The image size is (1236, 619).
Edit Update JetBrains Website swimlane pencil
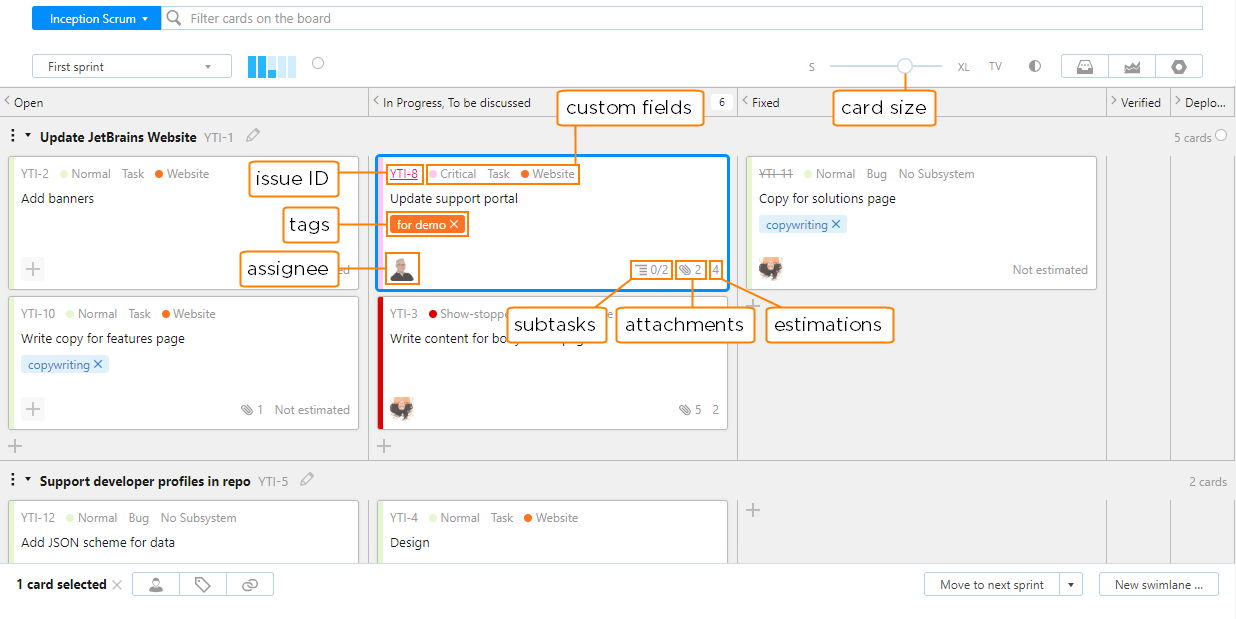253,136
